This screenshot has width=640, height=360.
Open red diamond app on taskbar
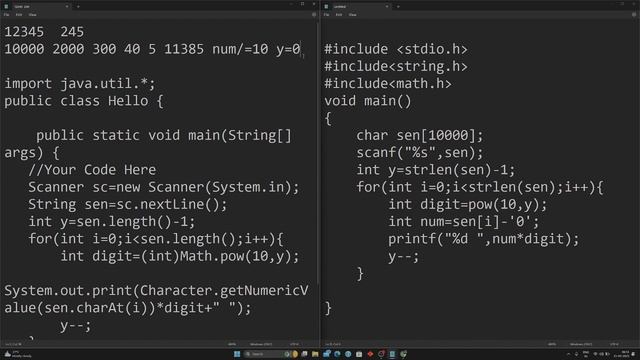370,354
